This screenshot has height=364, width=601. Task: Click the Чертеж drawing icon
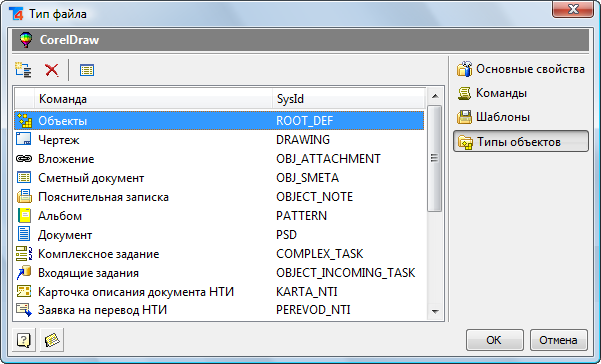point(24,139)
